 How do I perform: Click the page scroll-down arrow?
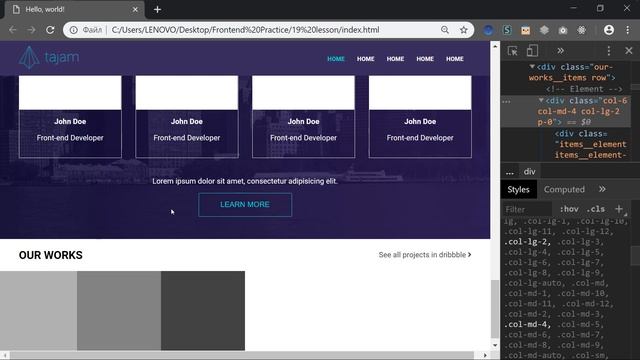pos(495,345)
